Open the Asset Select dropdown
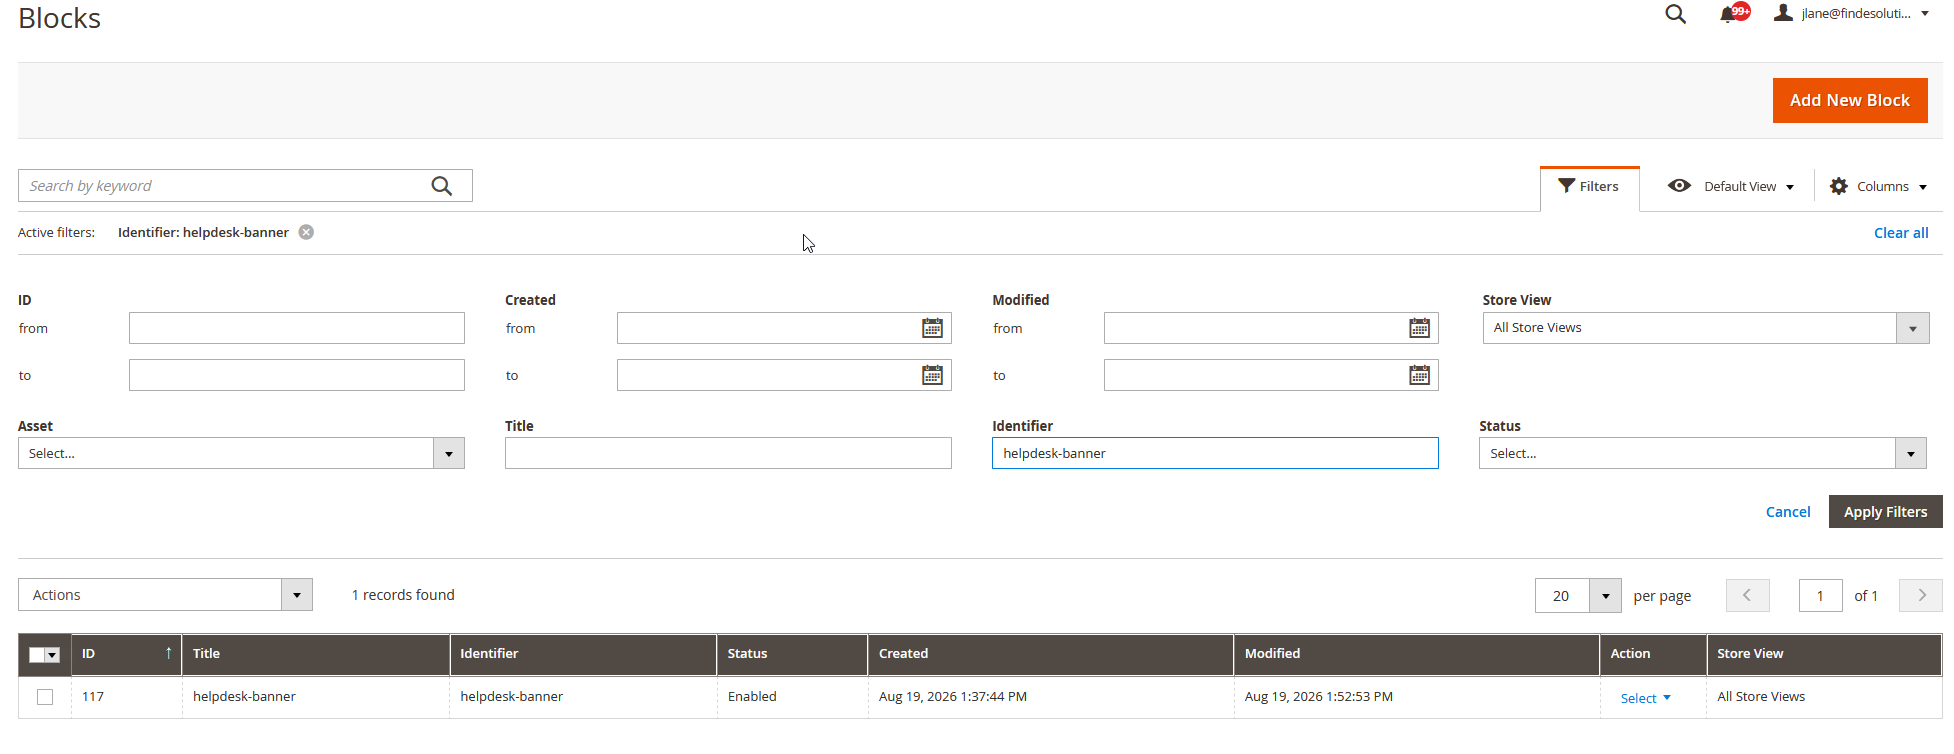The width and height of the screenshot is (1954, 754). coord(241,453)
